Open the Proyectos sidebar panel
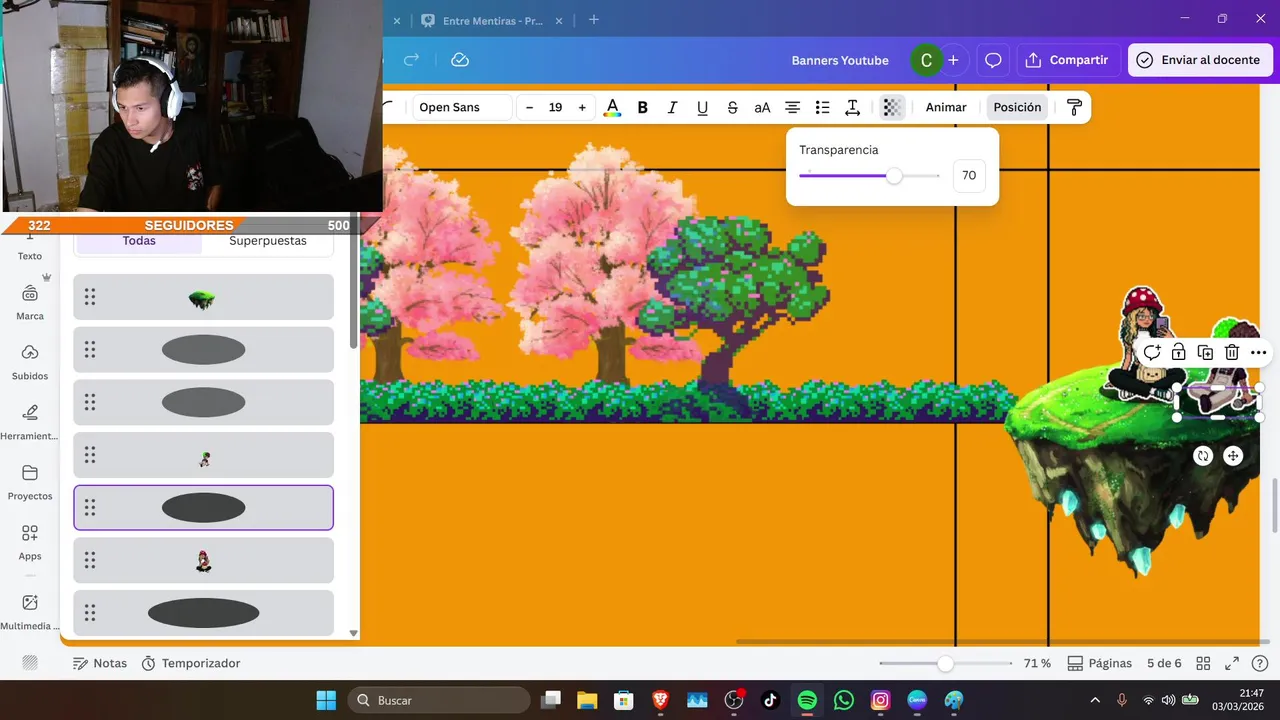1280x720 pixels. [30, 482]
